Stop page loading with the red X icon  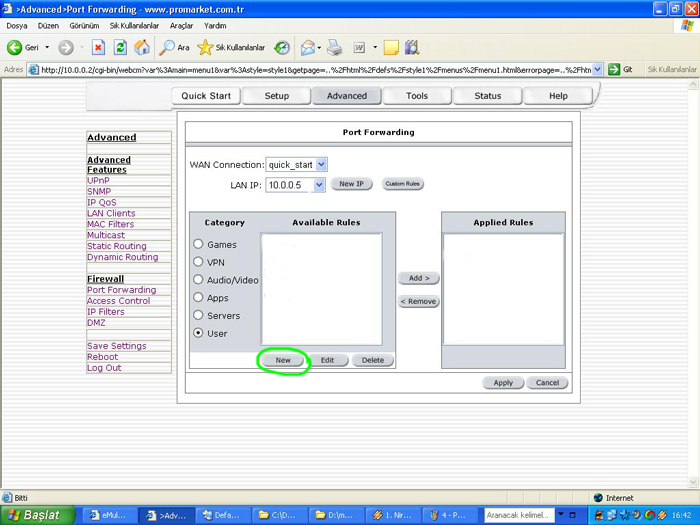pyautogui.click(x=98, y=47)
